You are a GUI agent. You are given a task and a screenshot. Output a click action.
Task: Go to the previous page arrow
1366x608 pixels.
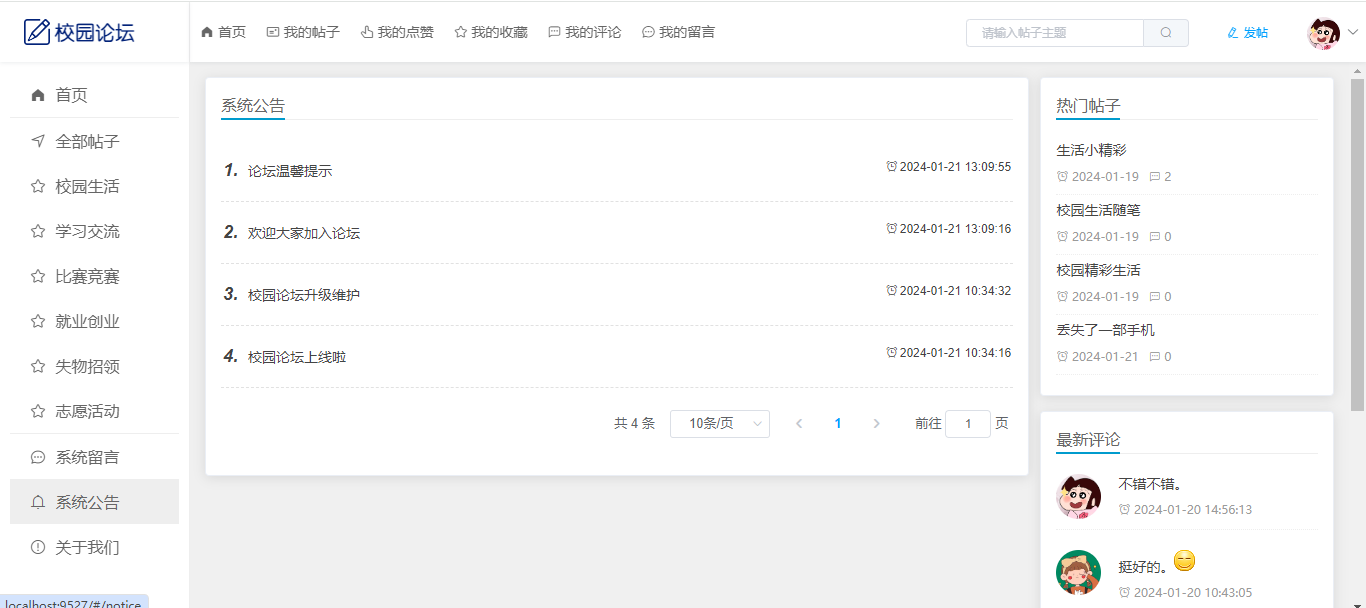pyautogui.click(x=799, y=424)
